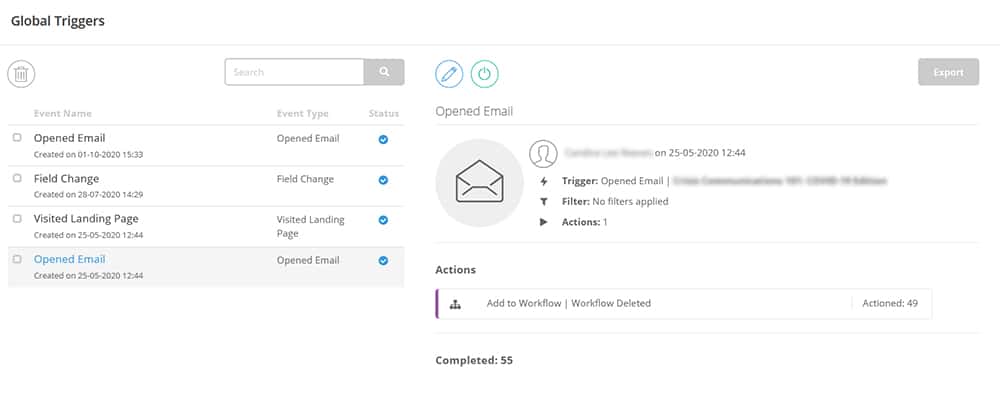Toggle checkbox for highlighted Opened Email row

[x=17, y=258]
